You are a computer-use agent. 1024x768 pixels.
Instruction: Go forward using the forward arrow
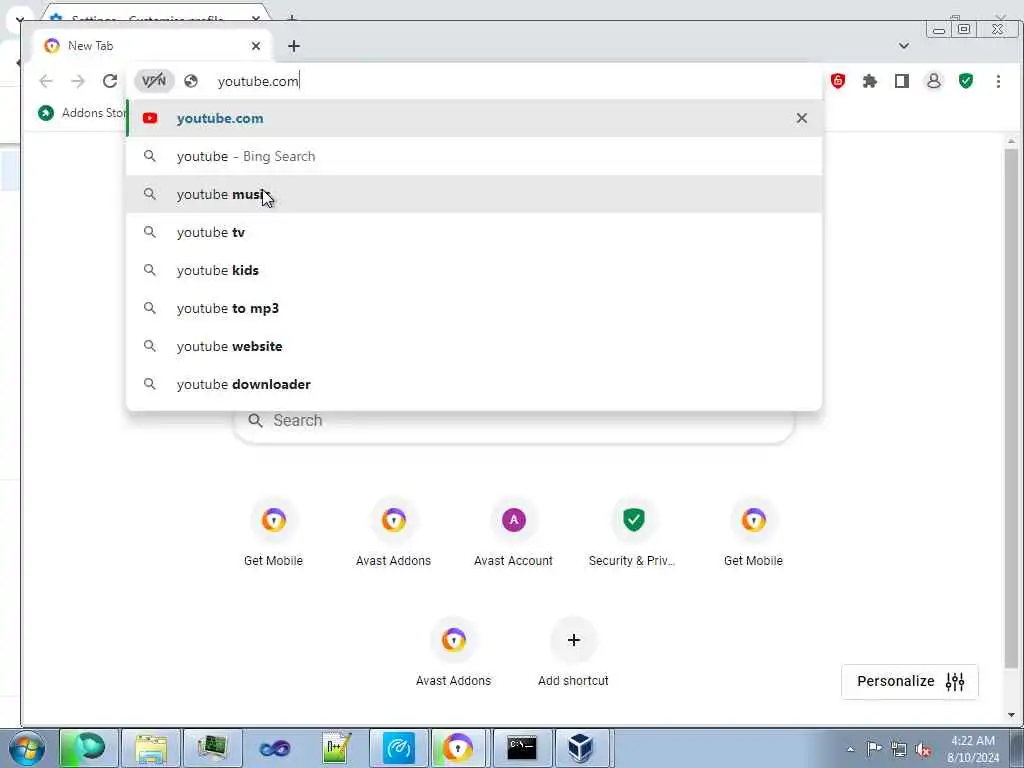tap(78, 81)
